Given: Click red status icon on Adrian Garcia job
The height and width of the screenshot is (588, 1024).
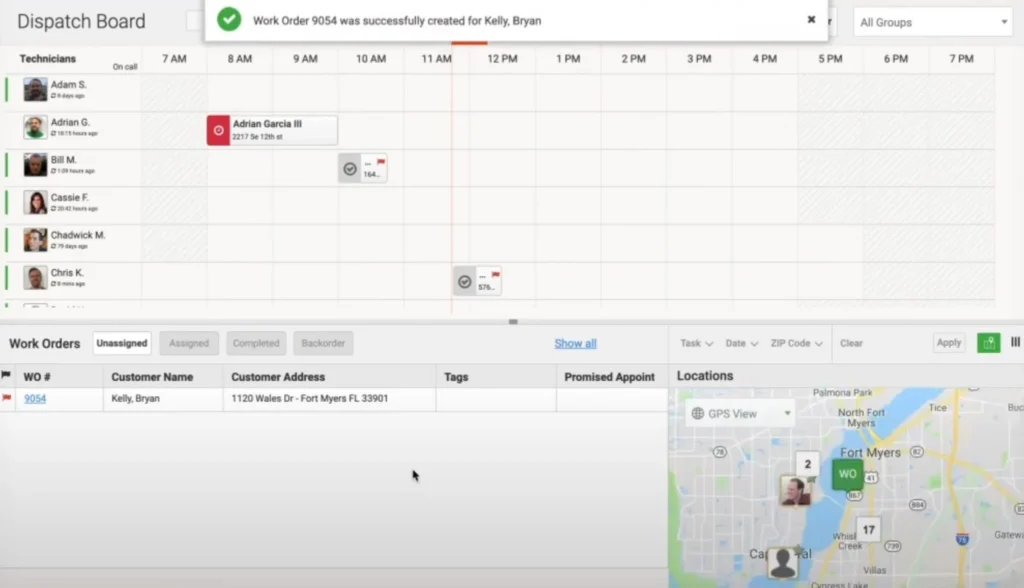Looking at the screenshot, I should (x=219, y=131).
